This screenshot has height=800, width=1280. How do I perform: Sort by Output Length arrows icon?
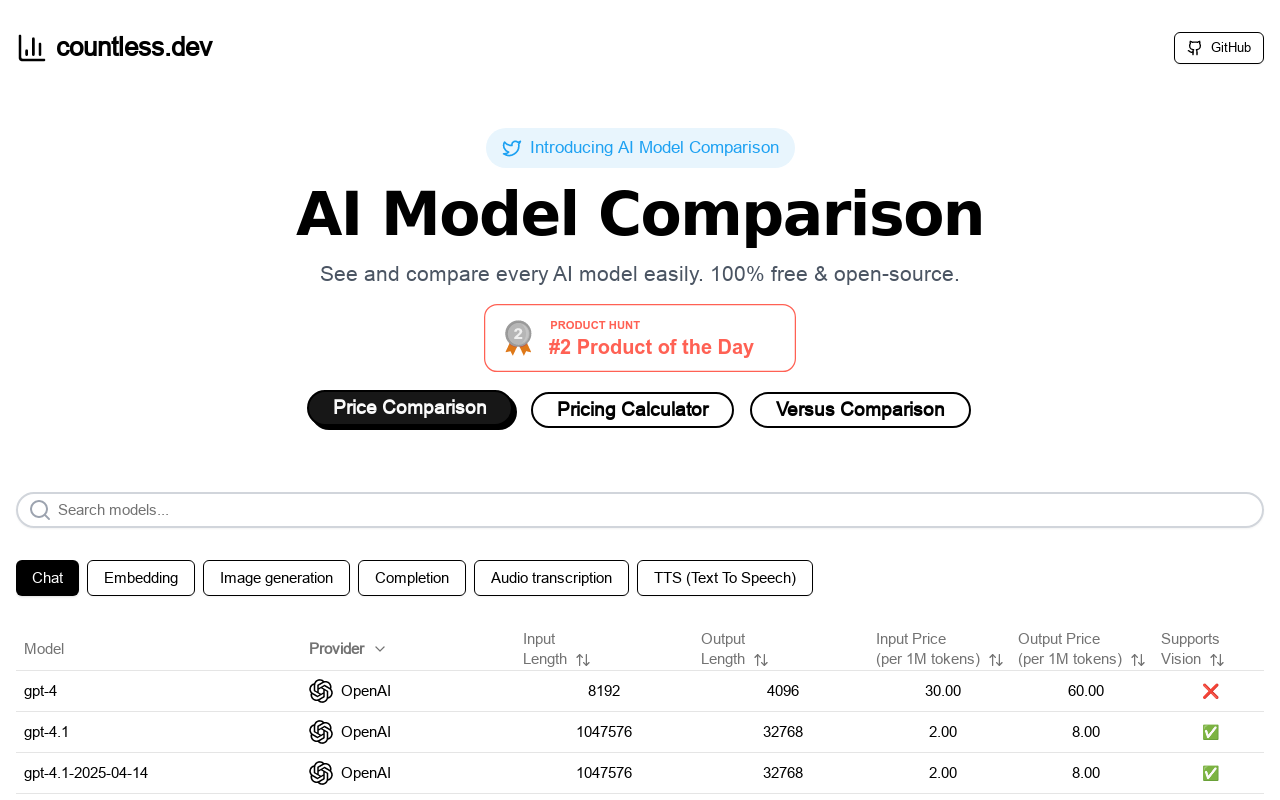point(761,660)
